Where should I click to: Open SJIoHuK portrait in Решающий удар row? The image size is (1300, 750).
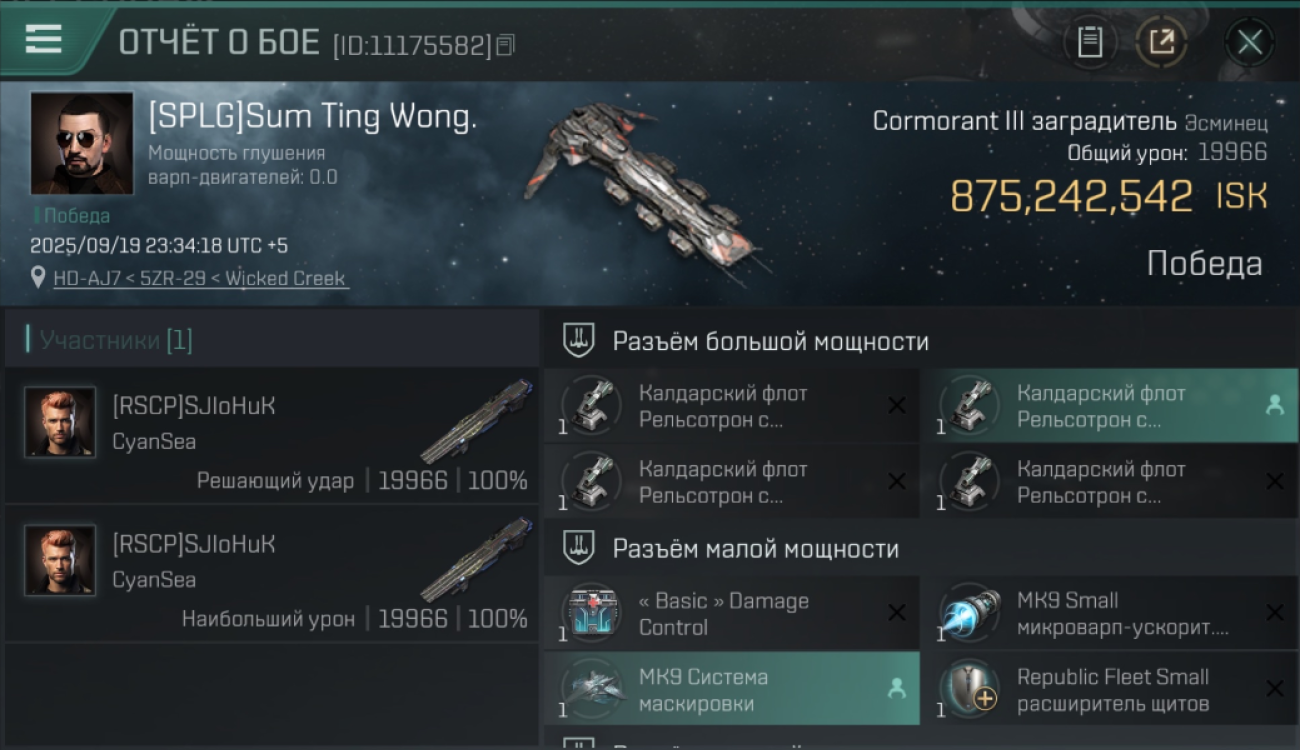[x=60, y=421]
